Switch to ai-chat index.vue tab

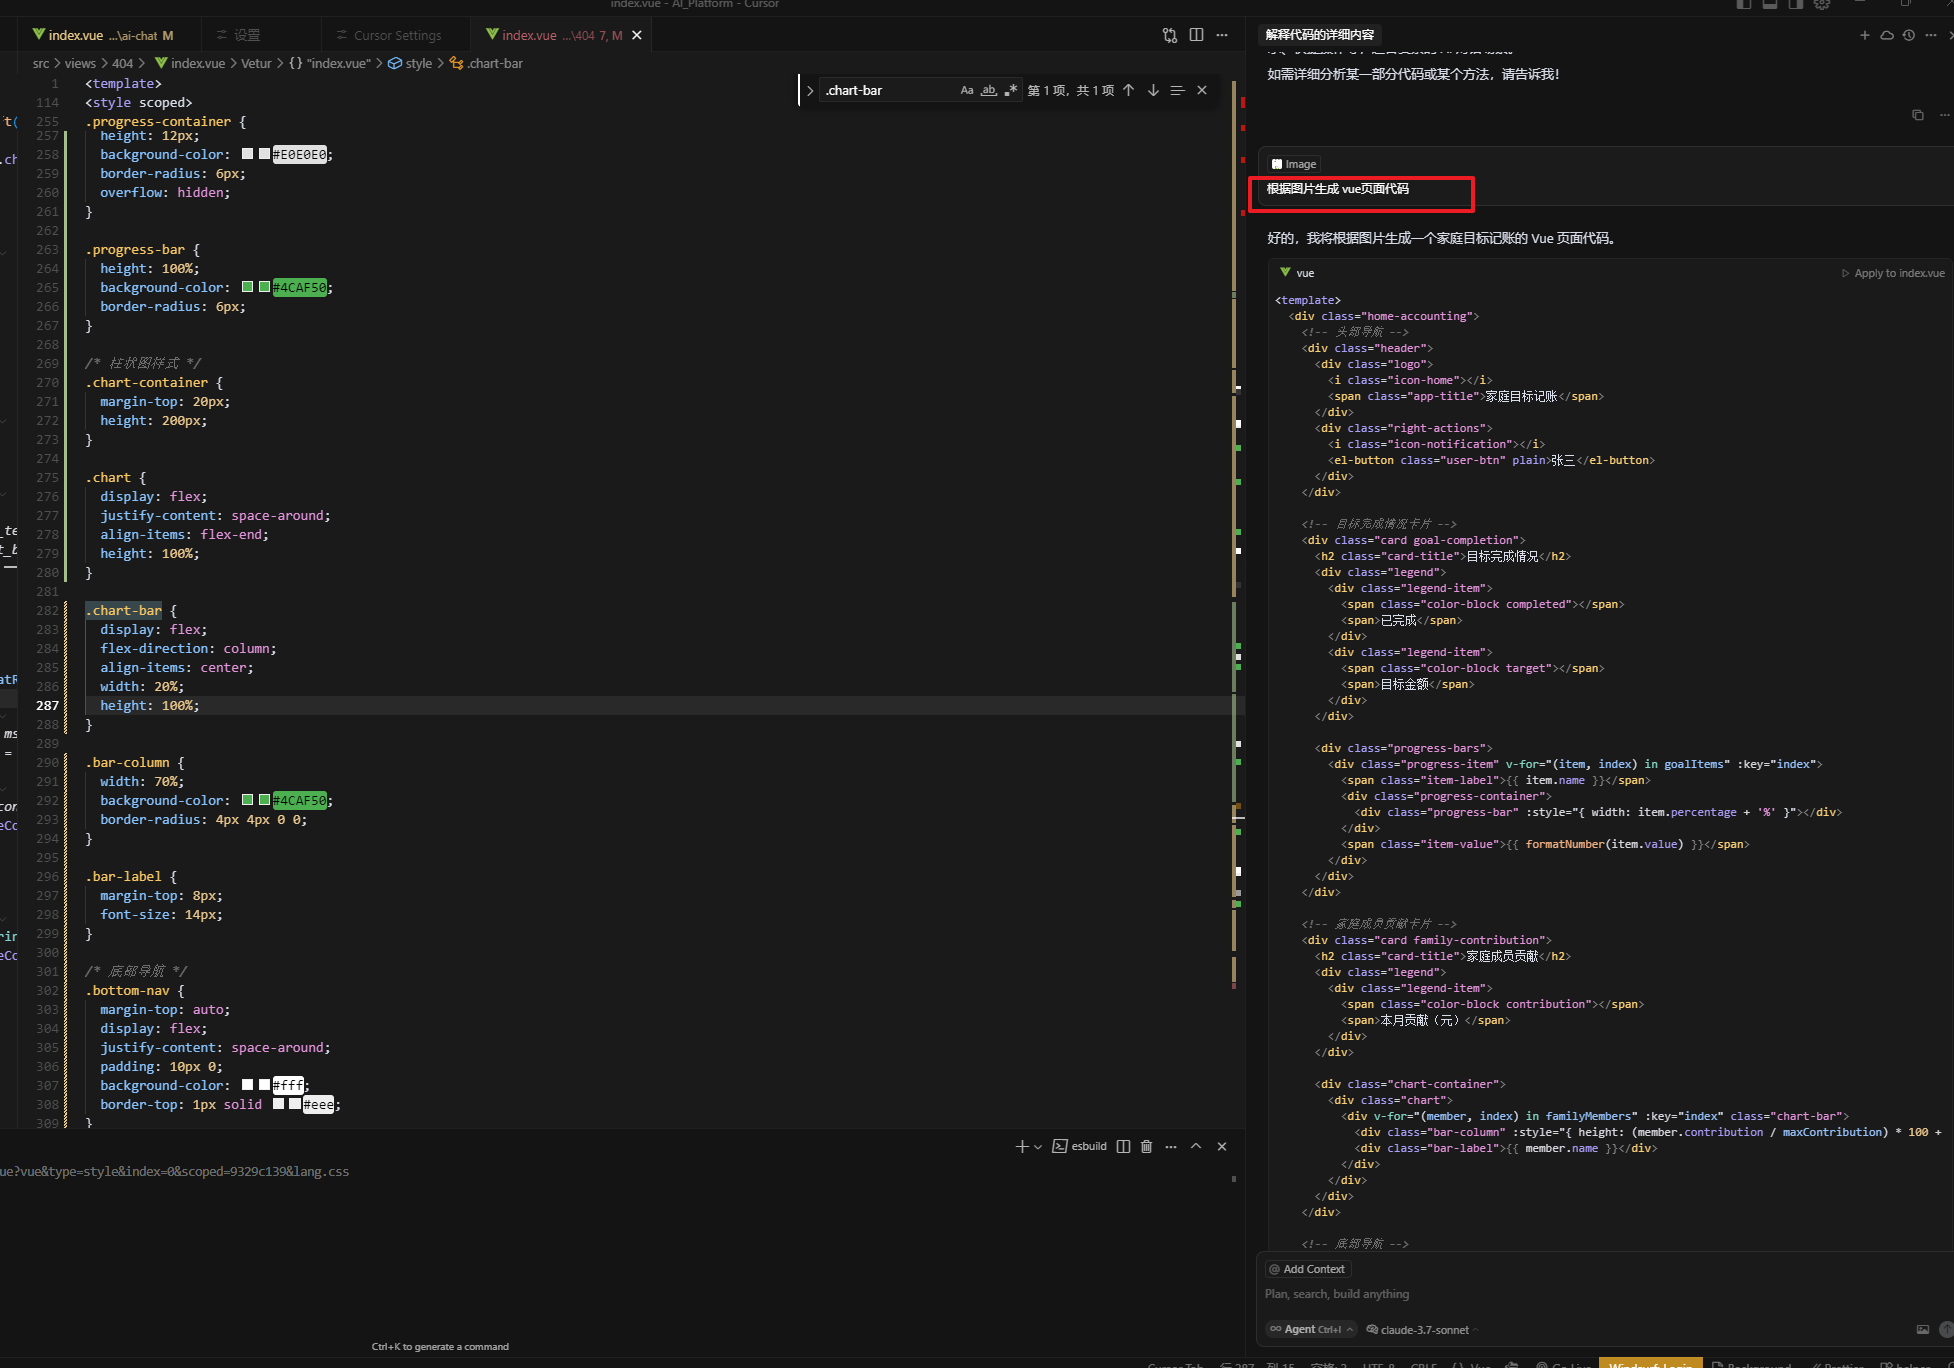point(102,35)
